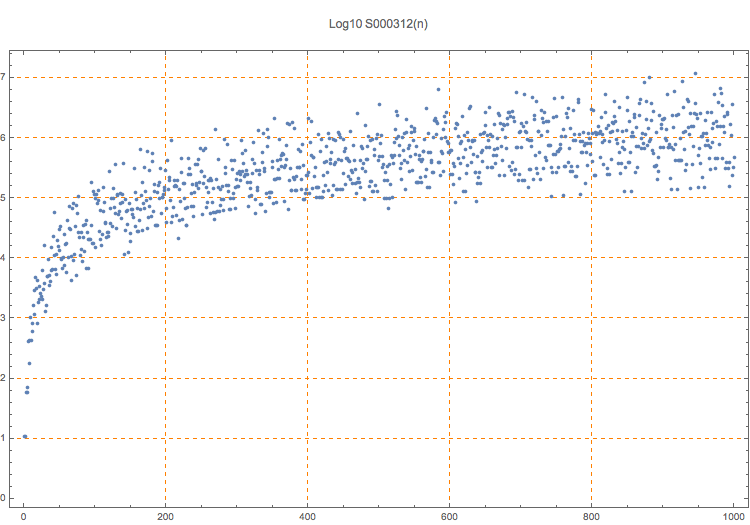Viewport: 750px width, 525px height.
Task: Click x-axis label 1000
Action: tap(733, 517)
